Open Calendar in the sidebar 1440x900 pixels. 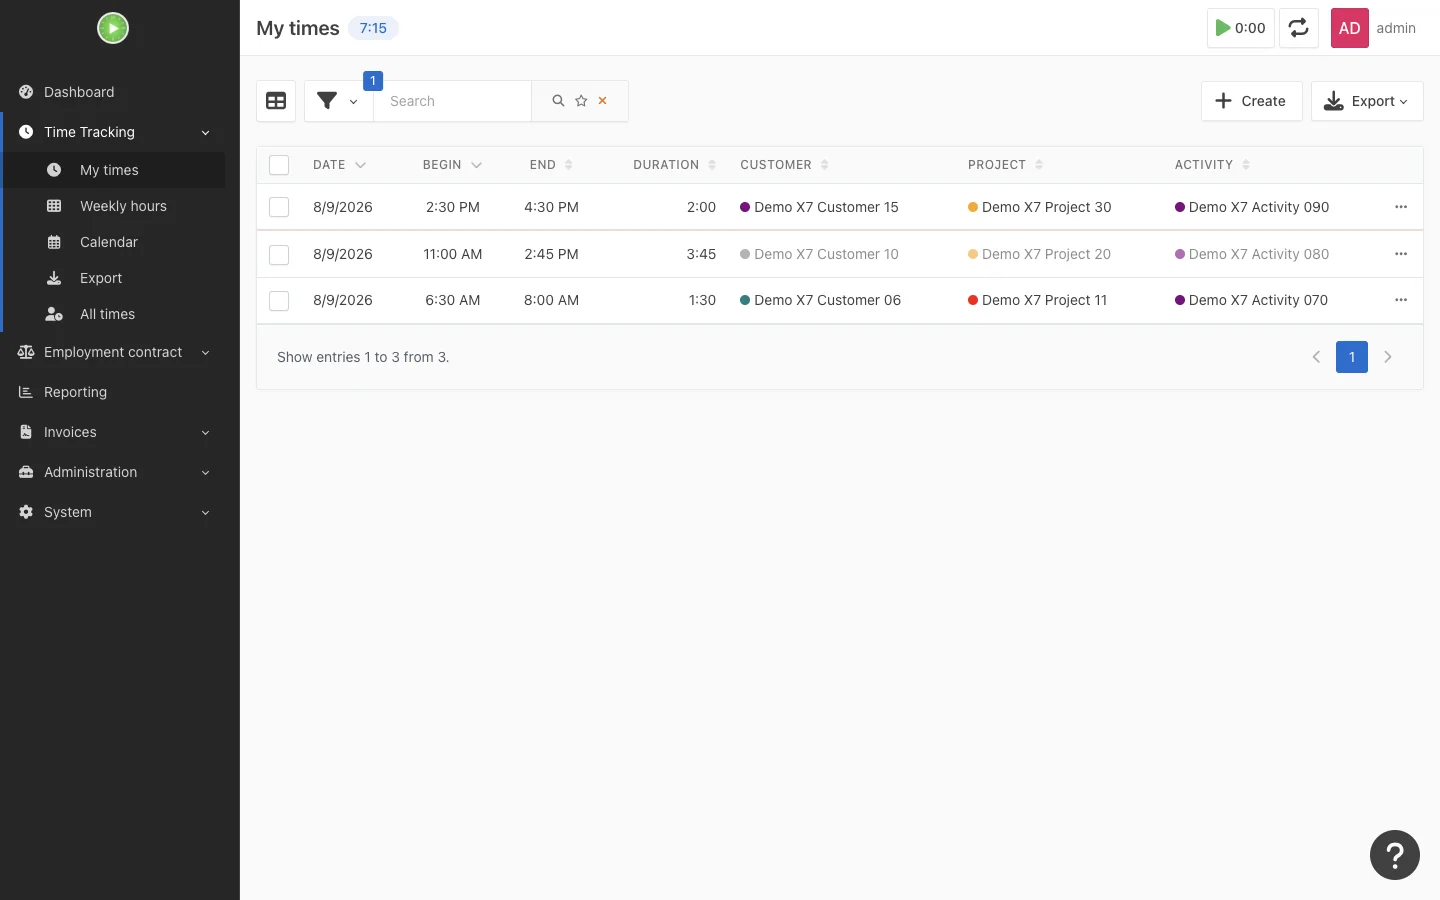click(x=113, y=242)
